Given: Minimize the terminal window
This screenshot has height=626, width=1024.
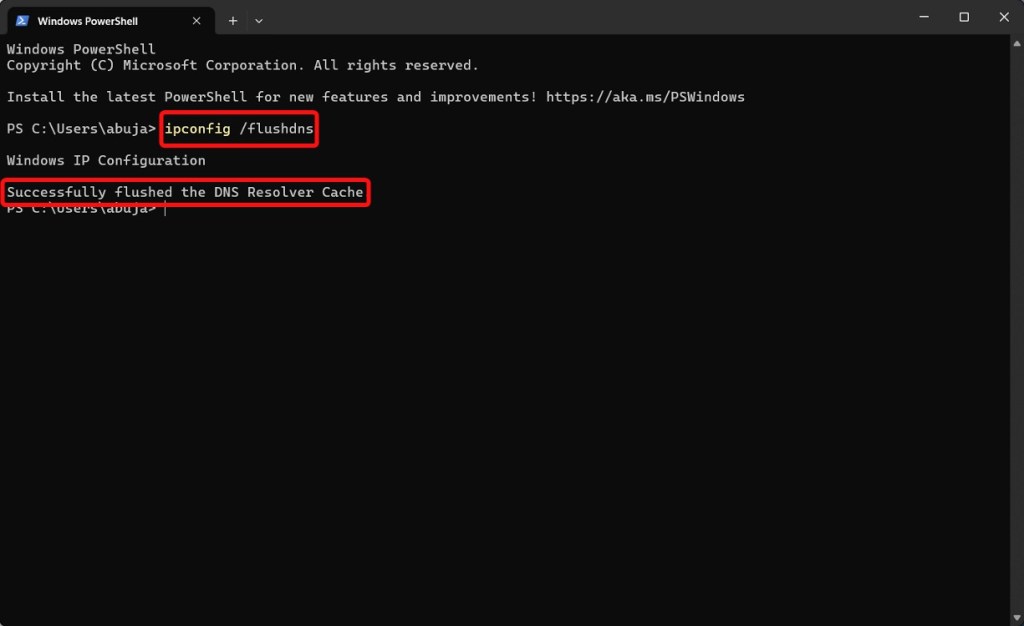Looking at the screenshot, I should (924, 17).
